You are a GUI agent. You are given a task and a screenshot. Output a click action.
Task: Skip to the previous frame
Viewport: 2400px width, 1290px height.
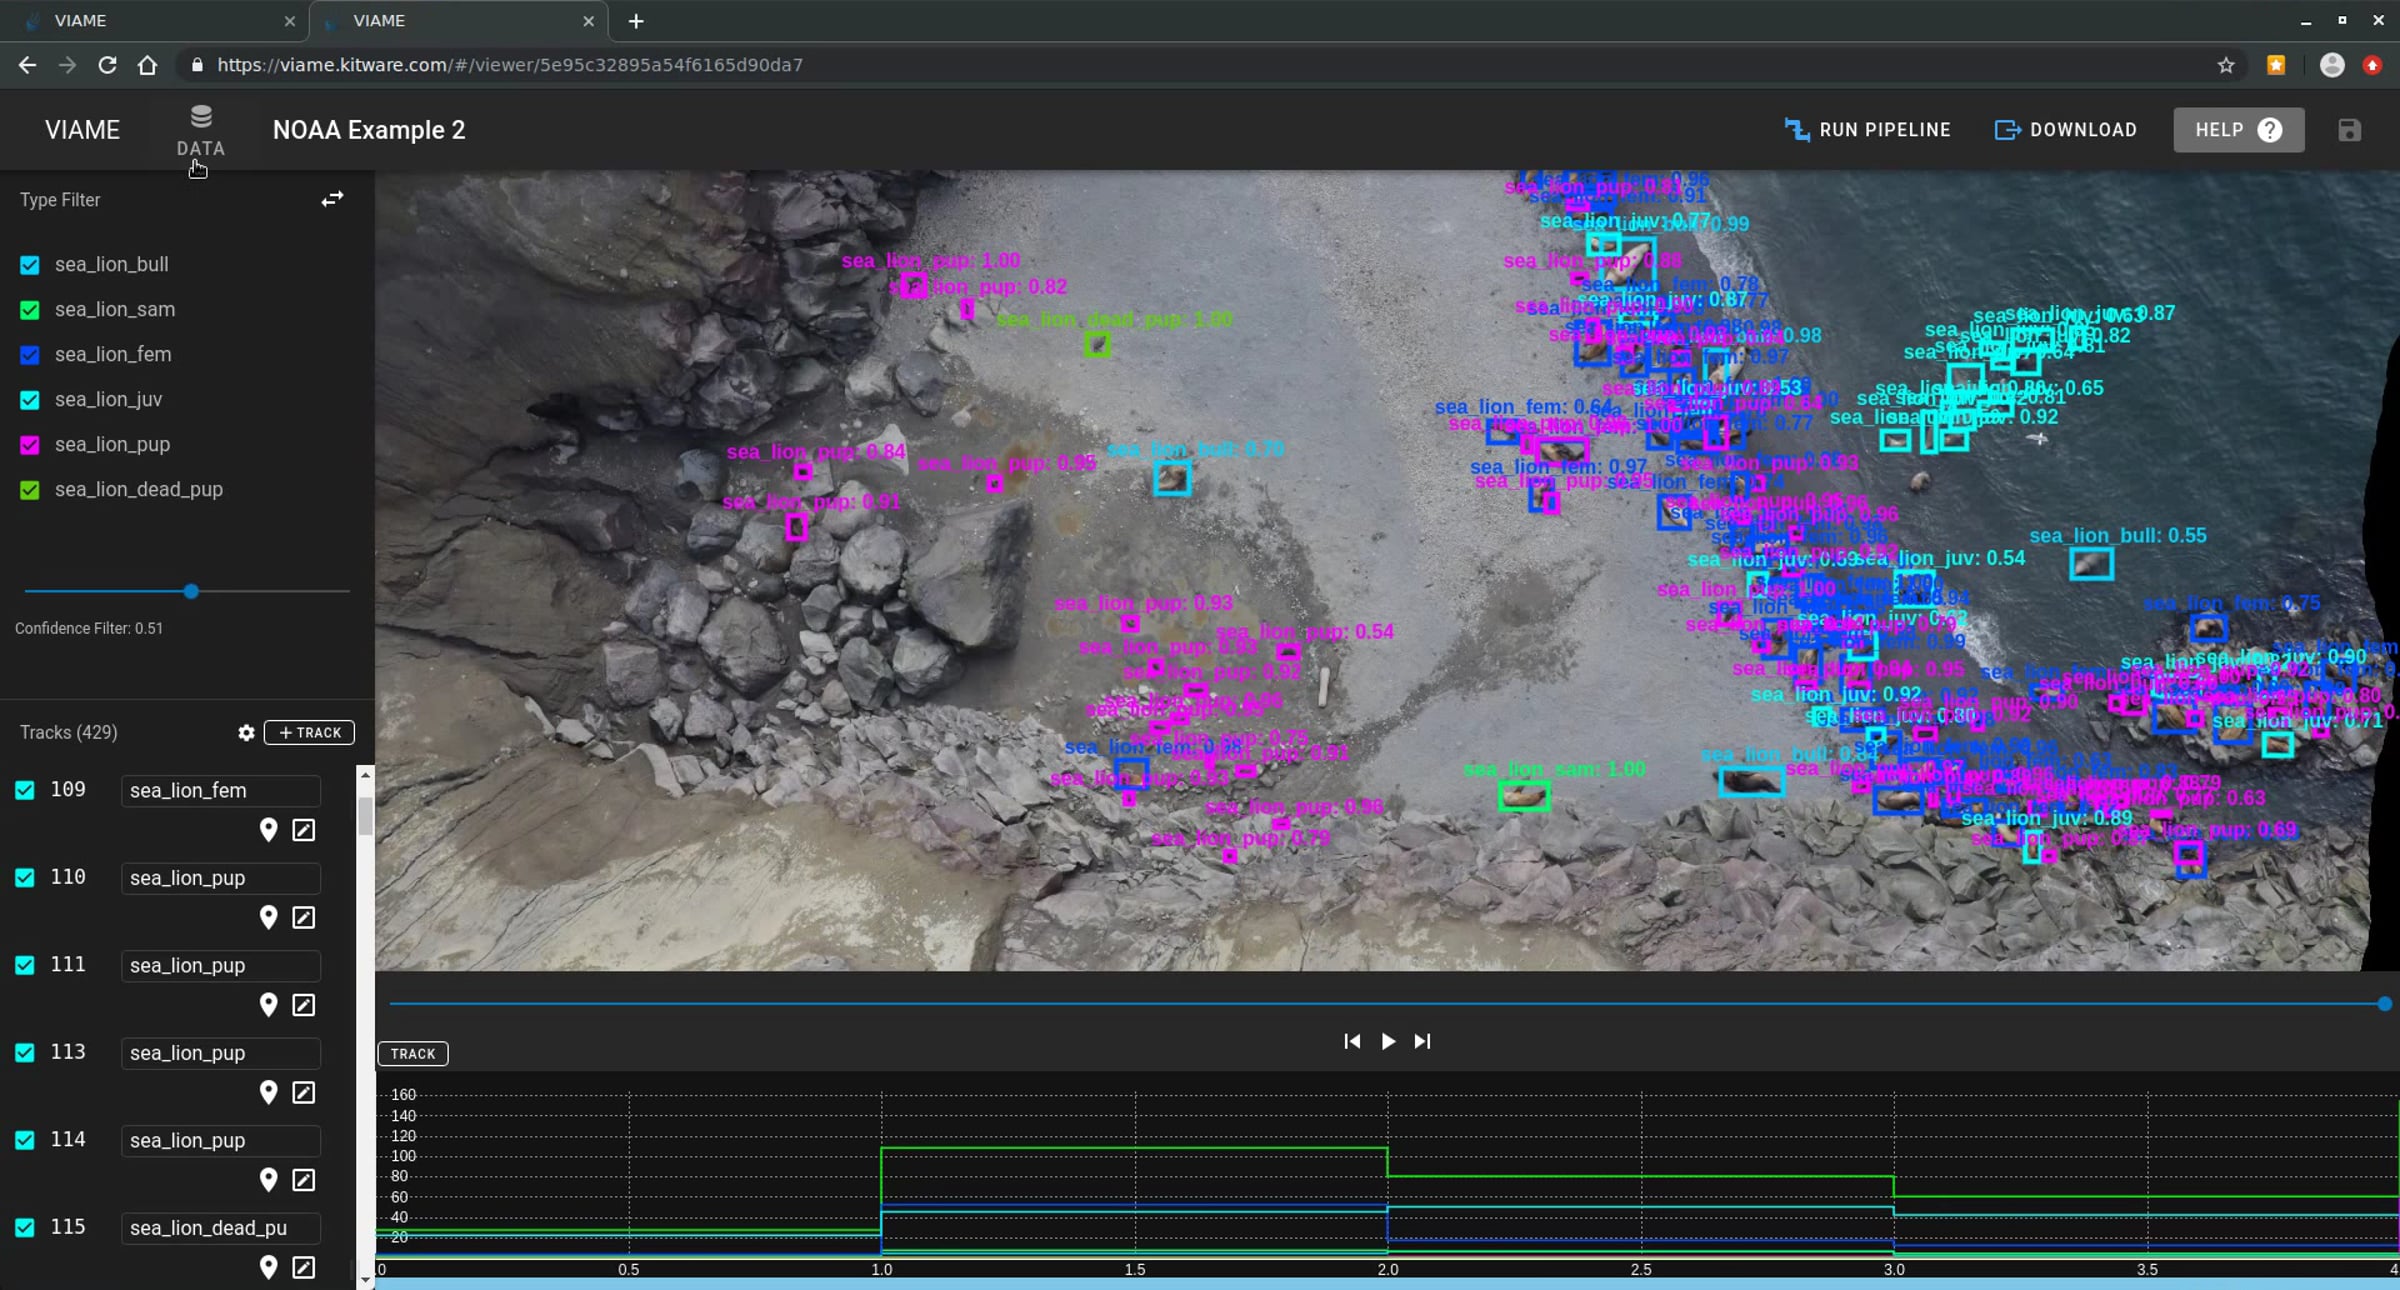coord(1352,1041)
